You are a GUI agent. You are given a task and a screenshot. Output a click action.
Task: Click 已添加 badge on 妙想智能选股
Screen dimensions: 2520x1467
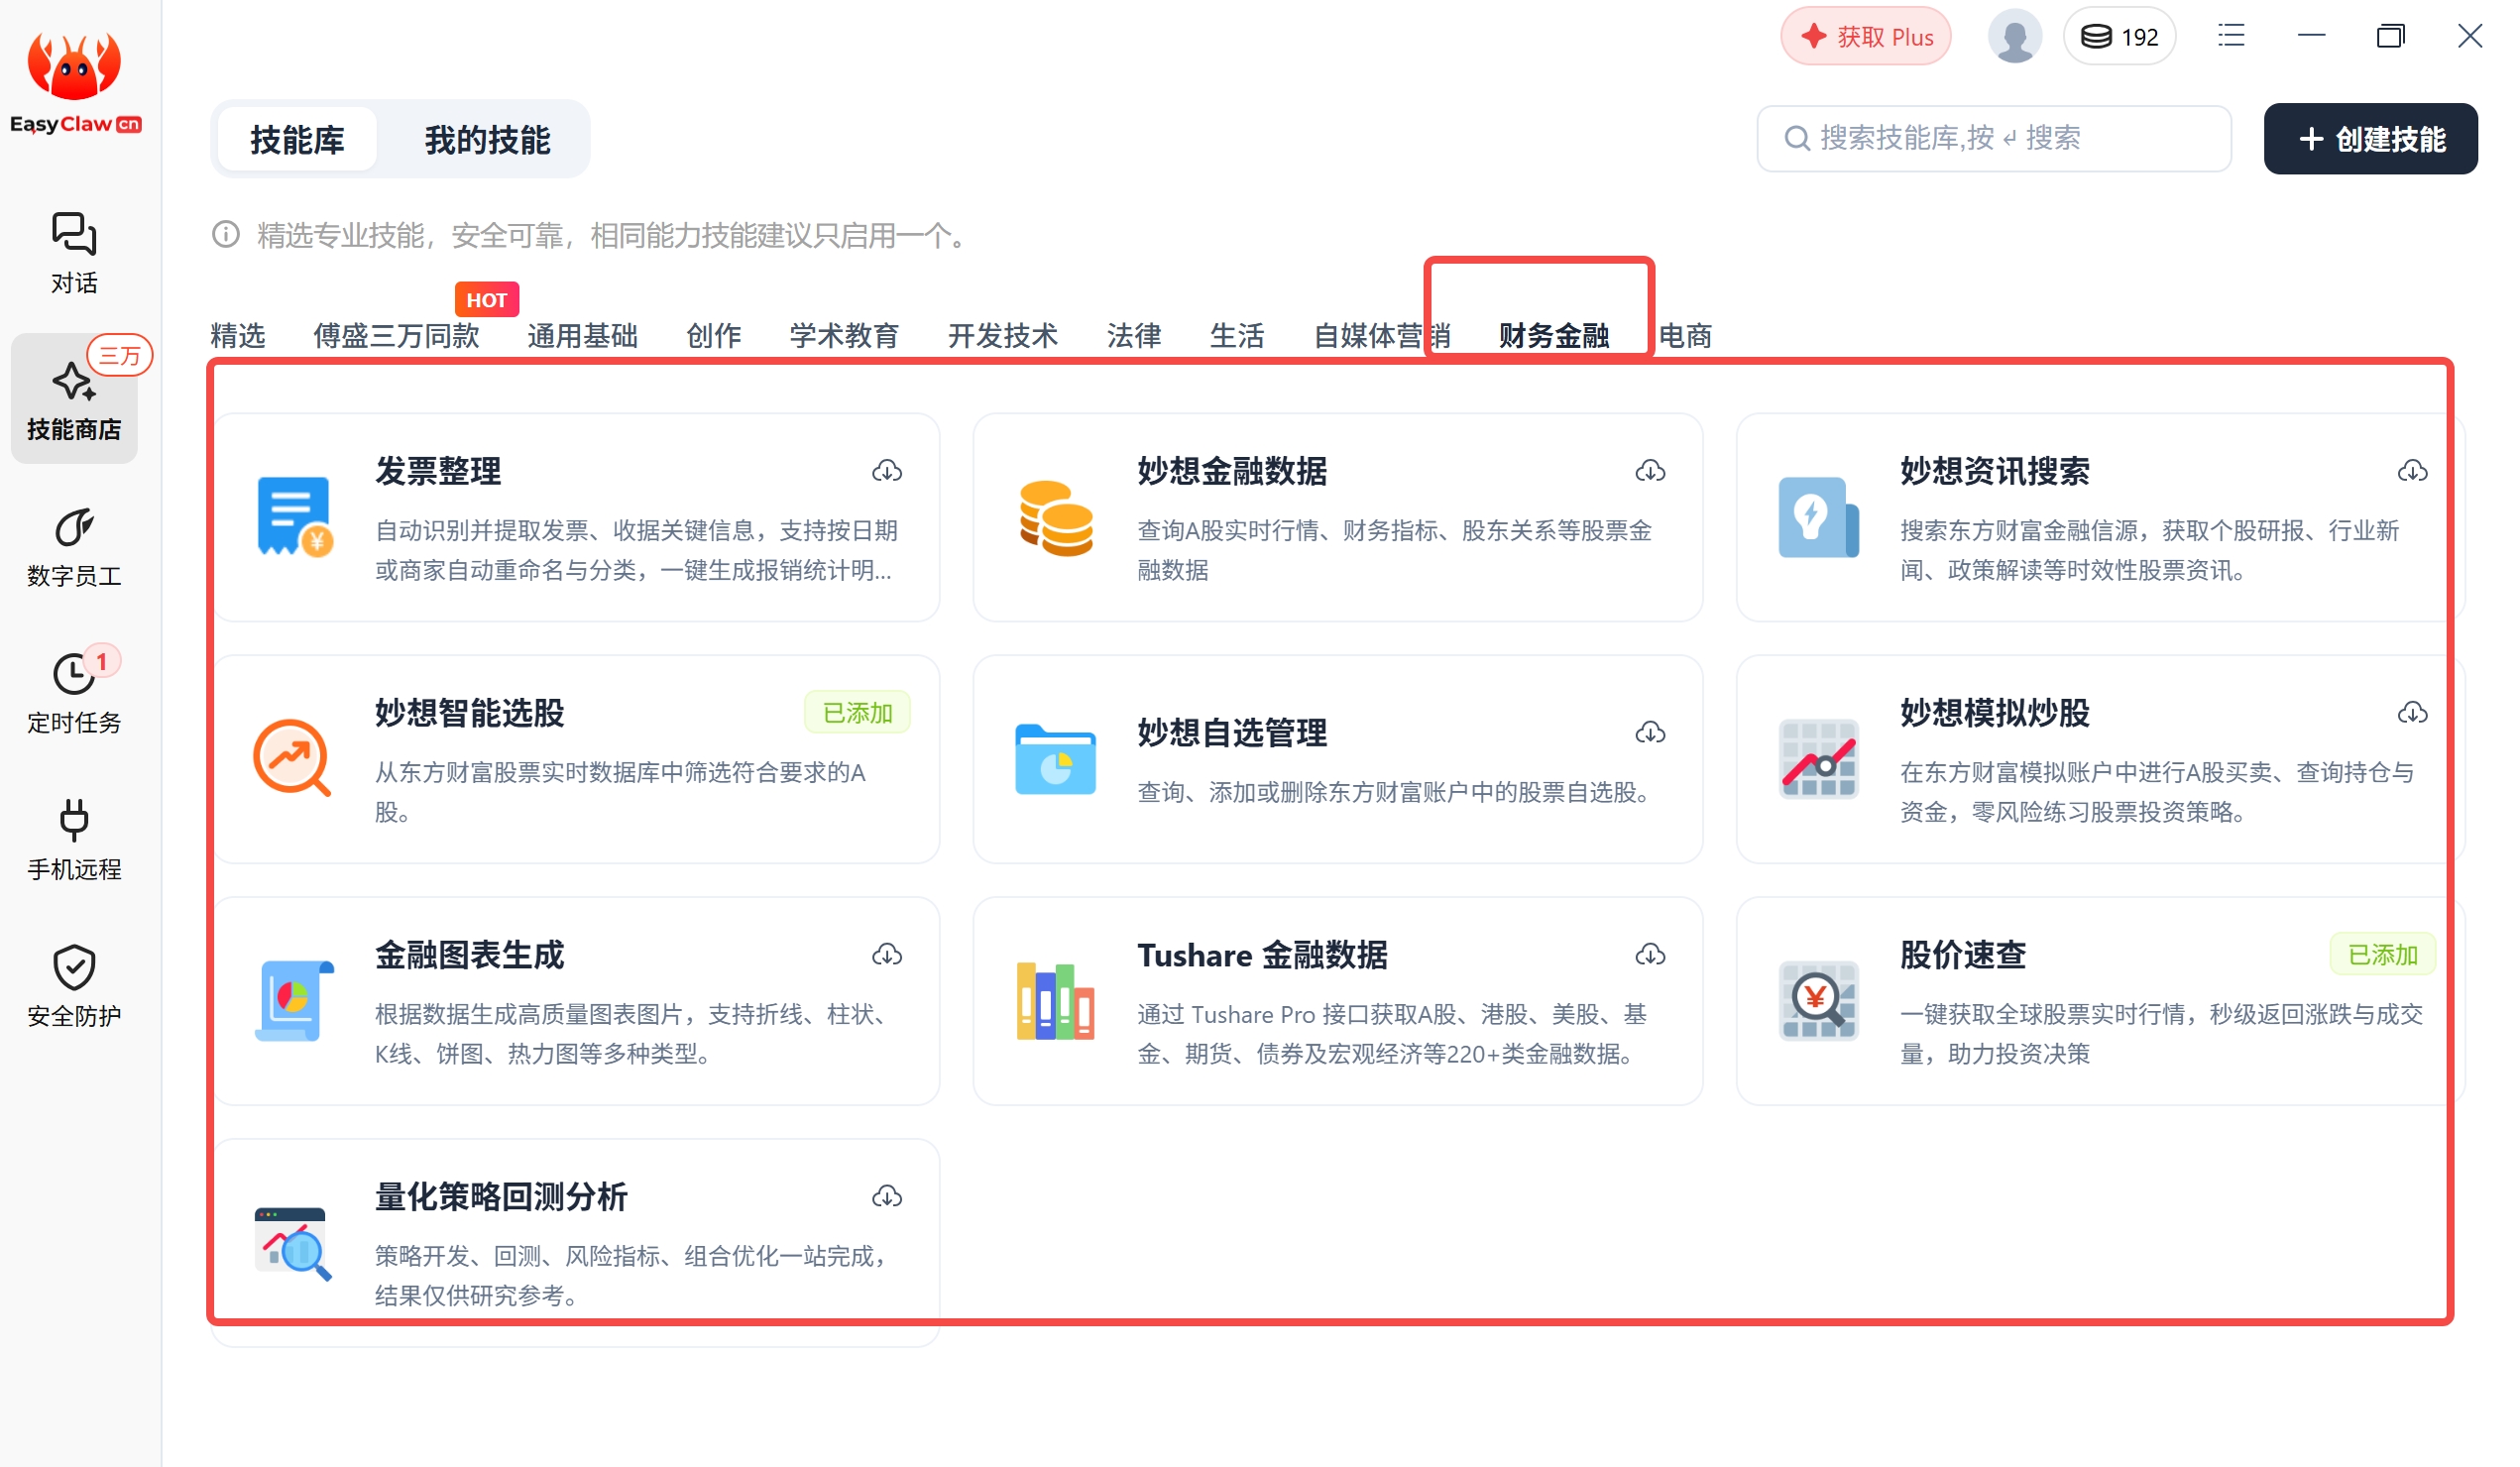(x=857, y=713)
